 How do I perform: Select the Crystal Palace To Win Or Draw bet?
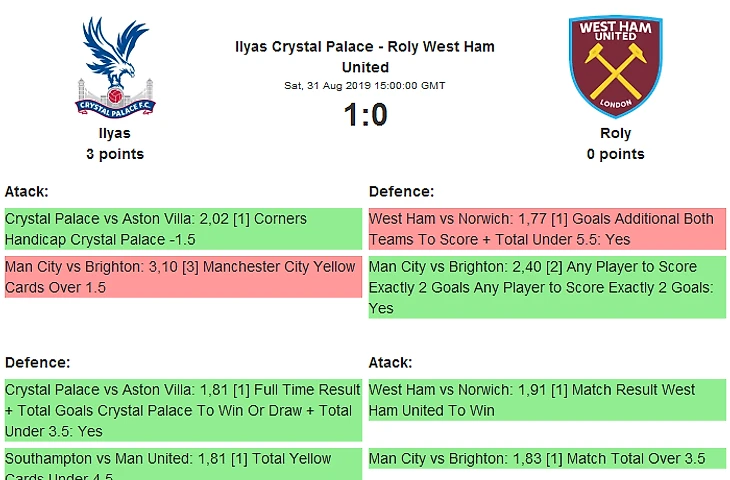point(182,410)
